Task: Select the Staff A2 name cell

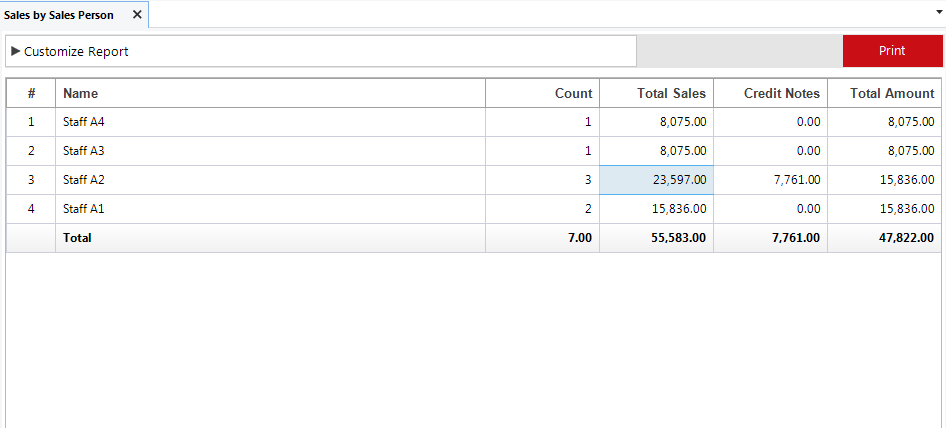Action: (270, 180)
